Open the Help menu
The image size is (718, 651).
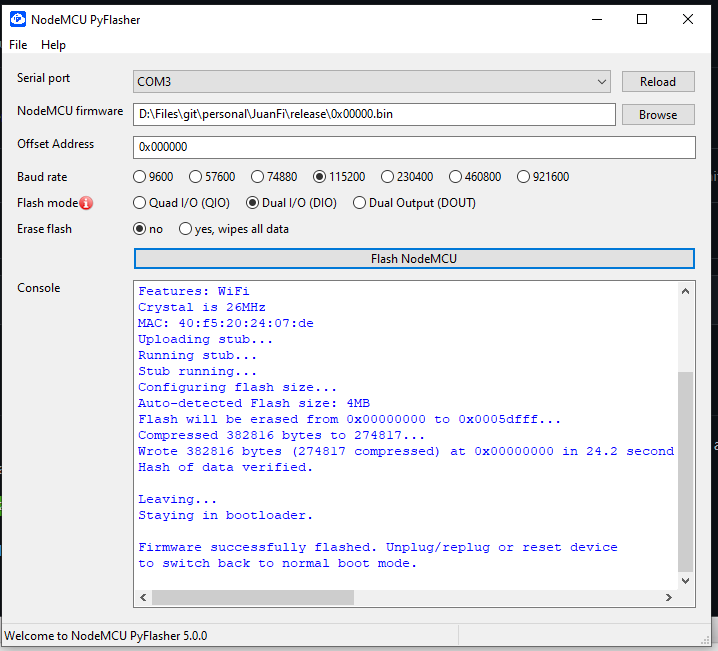(x=53, y=45)
